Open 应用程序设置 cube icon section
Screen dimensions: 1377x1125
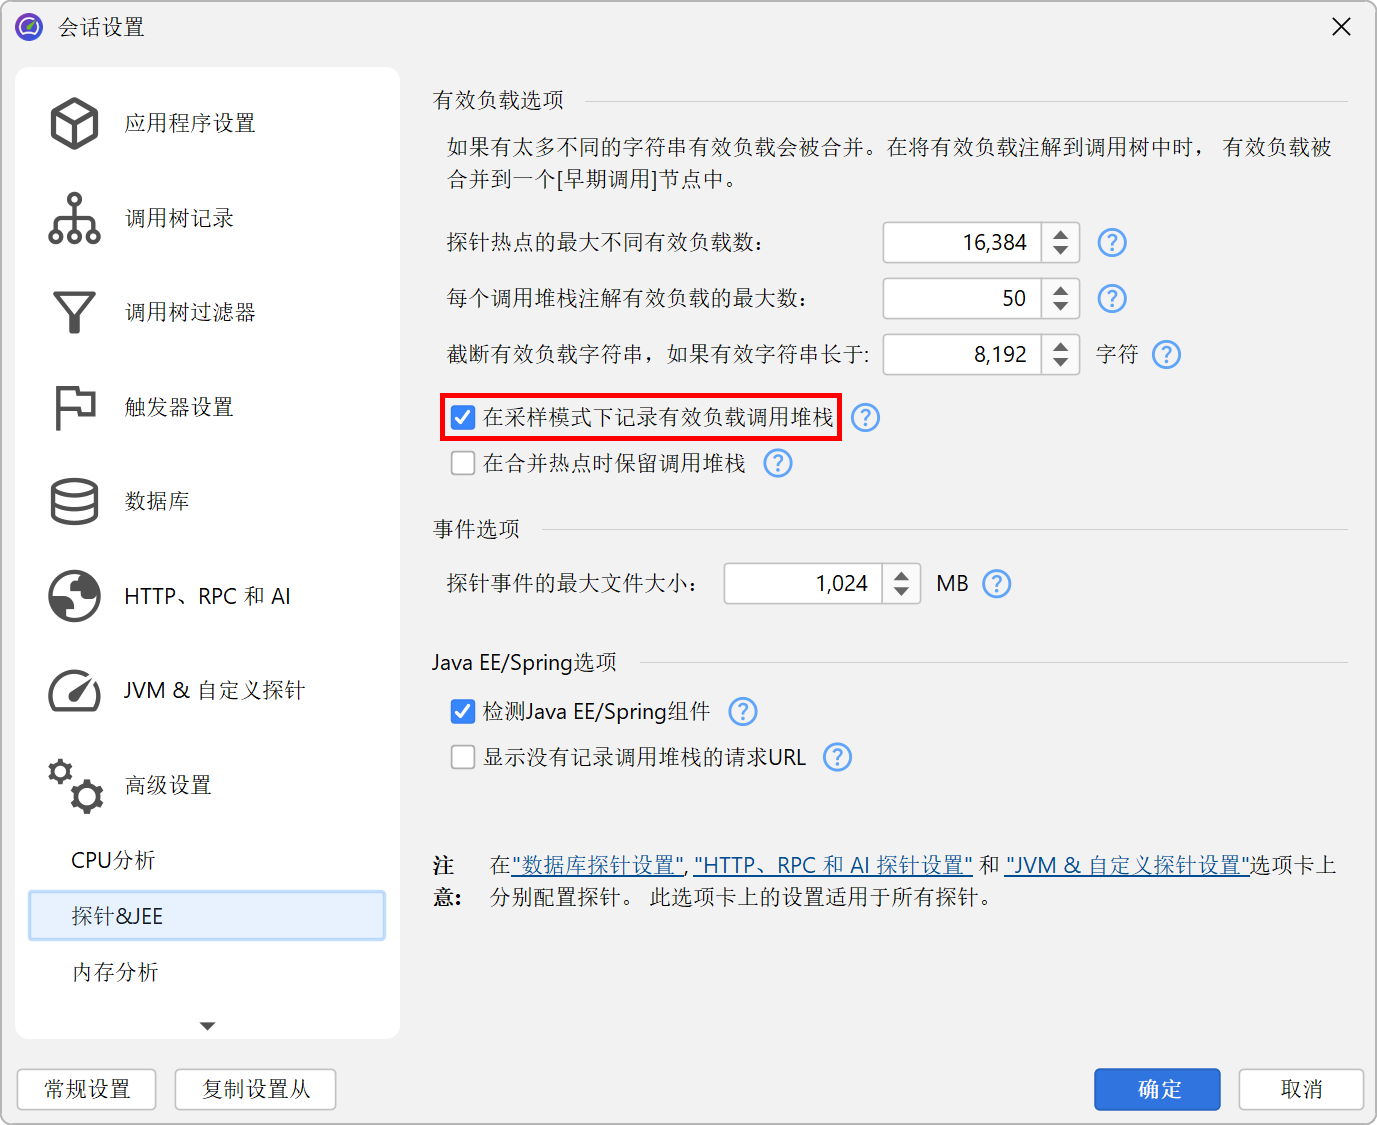click(75, 124)
